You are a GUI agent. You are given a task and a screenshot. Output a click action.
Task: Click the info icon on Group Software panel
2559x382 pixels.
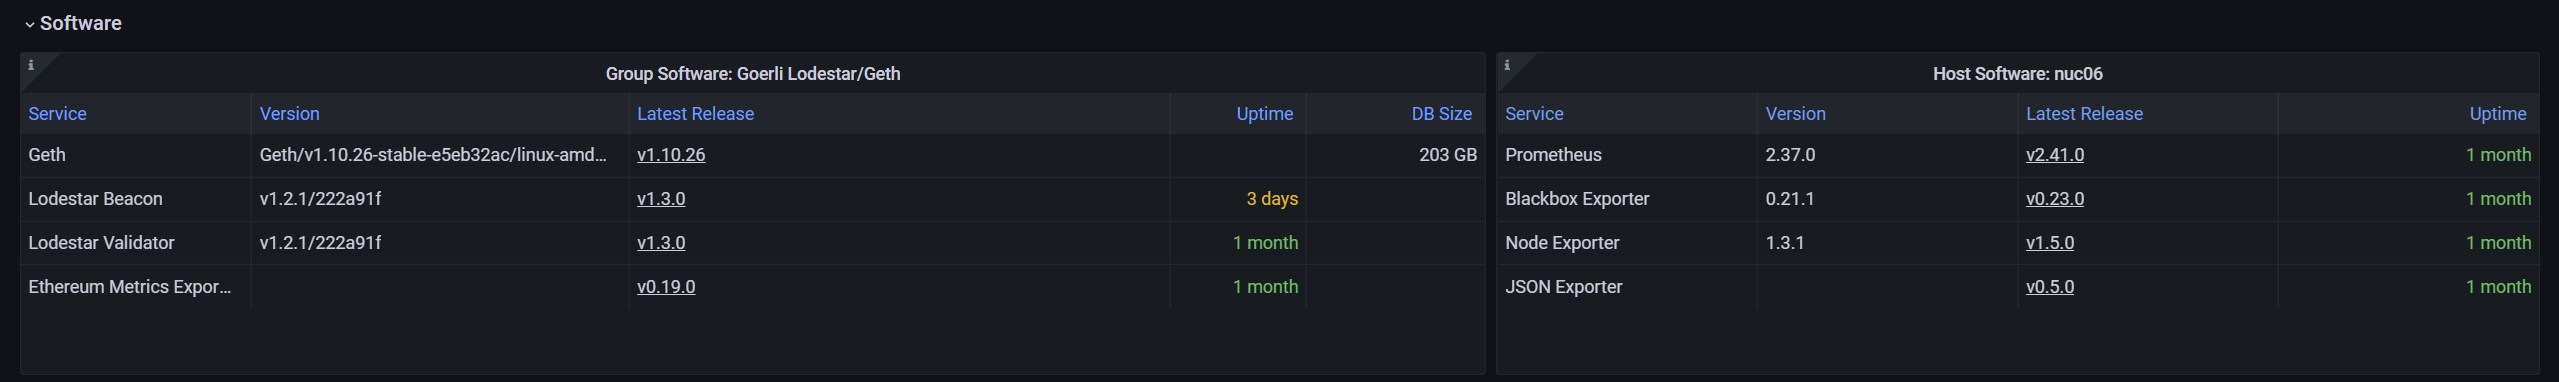31,65
